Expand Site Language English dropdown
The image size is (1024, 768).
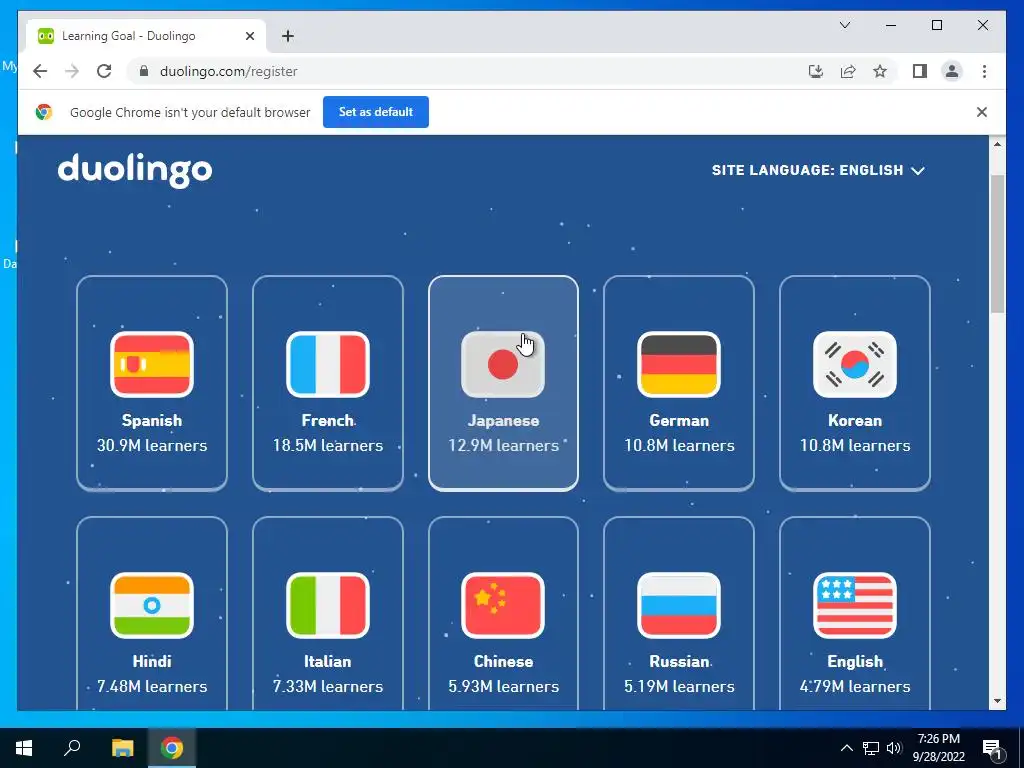click(x=818, y=170)
